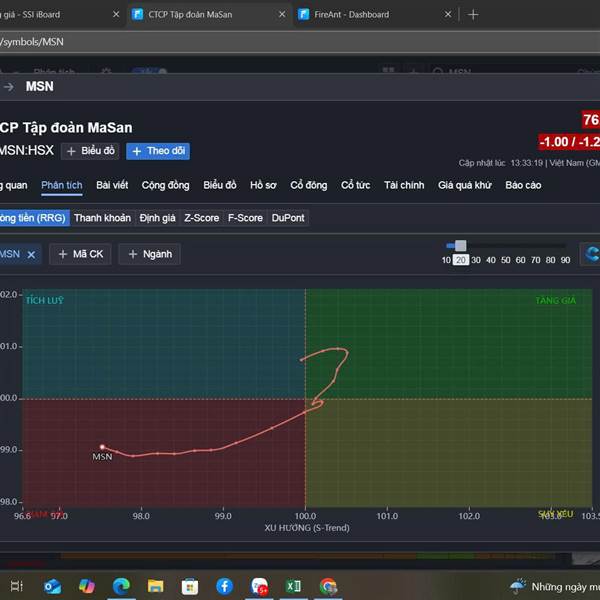
Task: Click the Theo dõi follow button
Action: (x=158, y=151)
